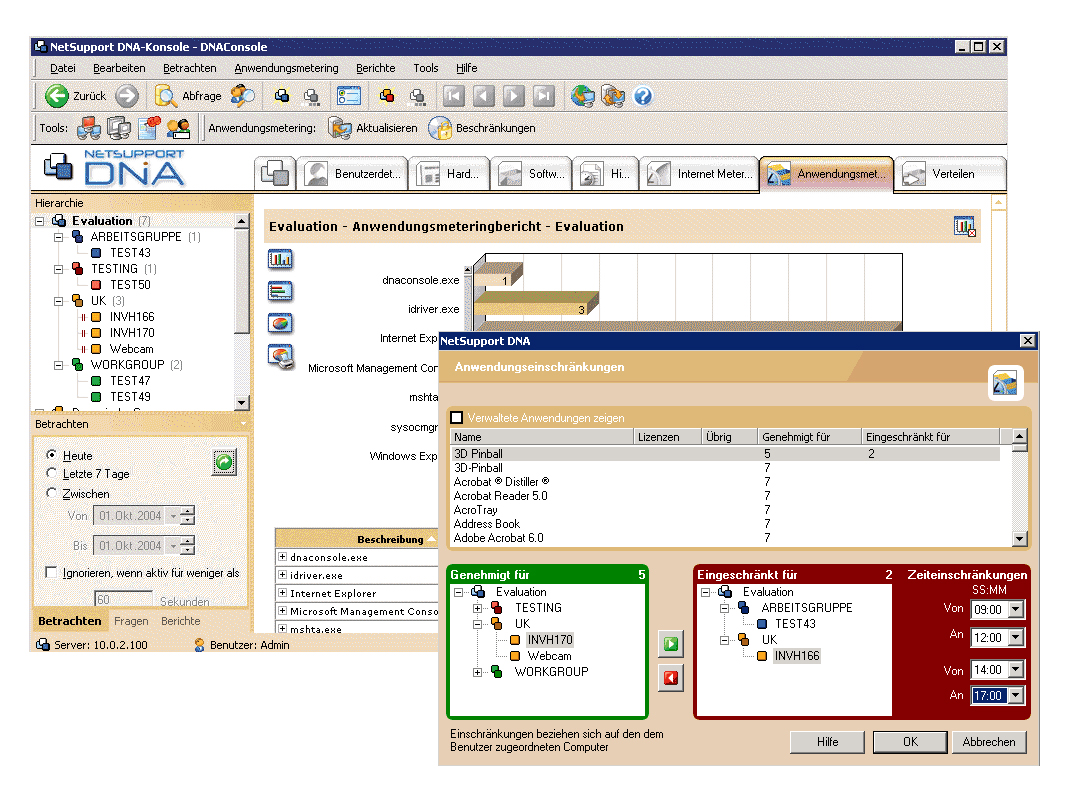Open the 17:00 An time dropdown
This screenshot has width=1083, height=802.
pos(1016,696)
